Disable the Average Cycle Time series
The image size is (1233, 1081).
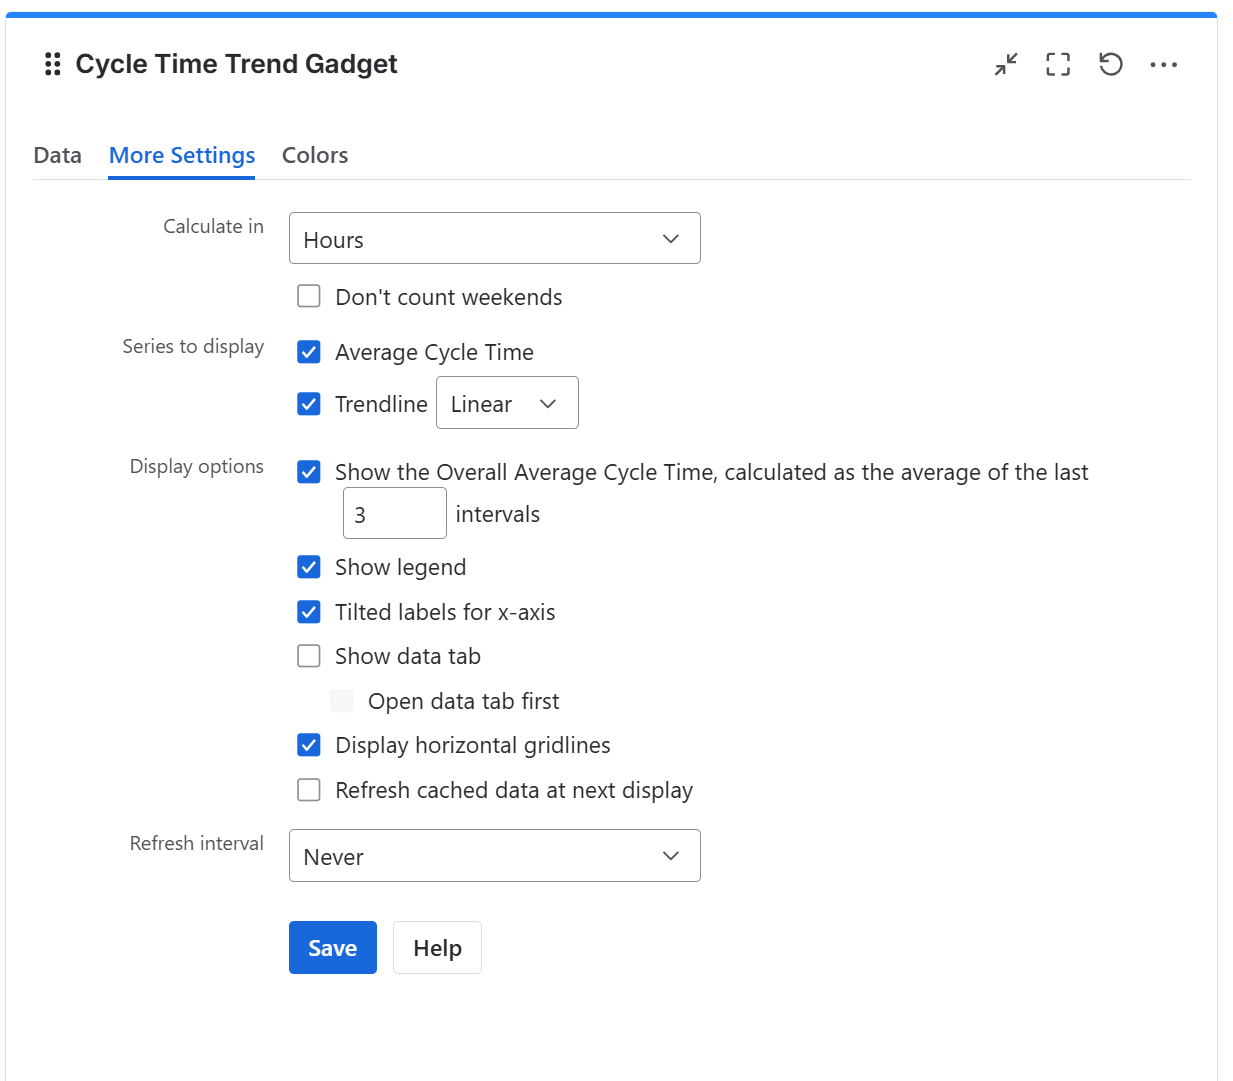tap(309, 352)
